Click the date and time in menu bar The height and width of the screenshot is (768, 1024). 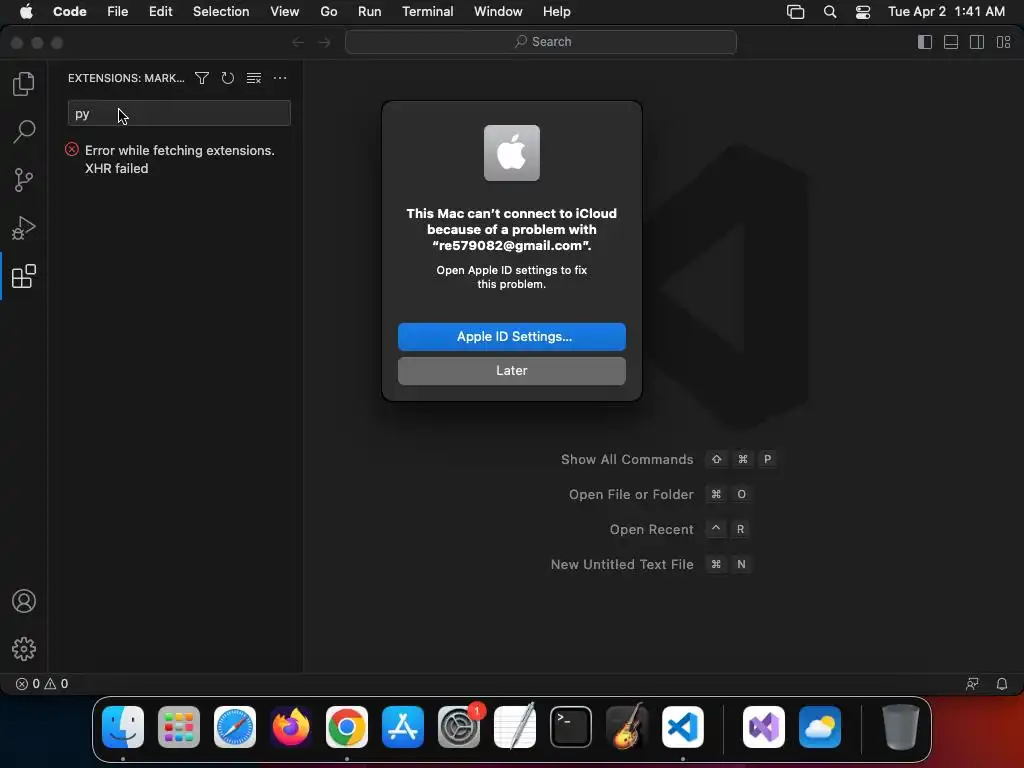946,12
